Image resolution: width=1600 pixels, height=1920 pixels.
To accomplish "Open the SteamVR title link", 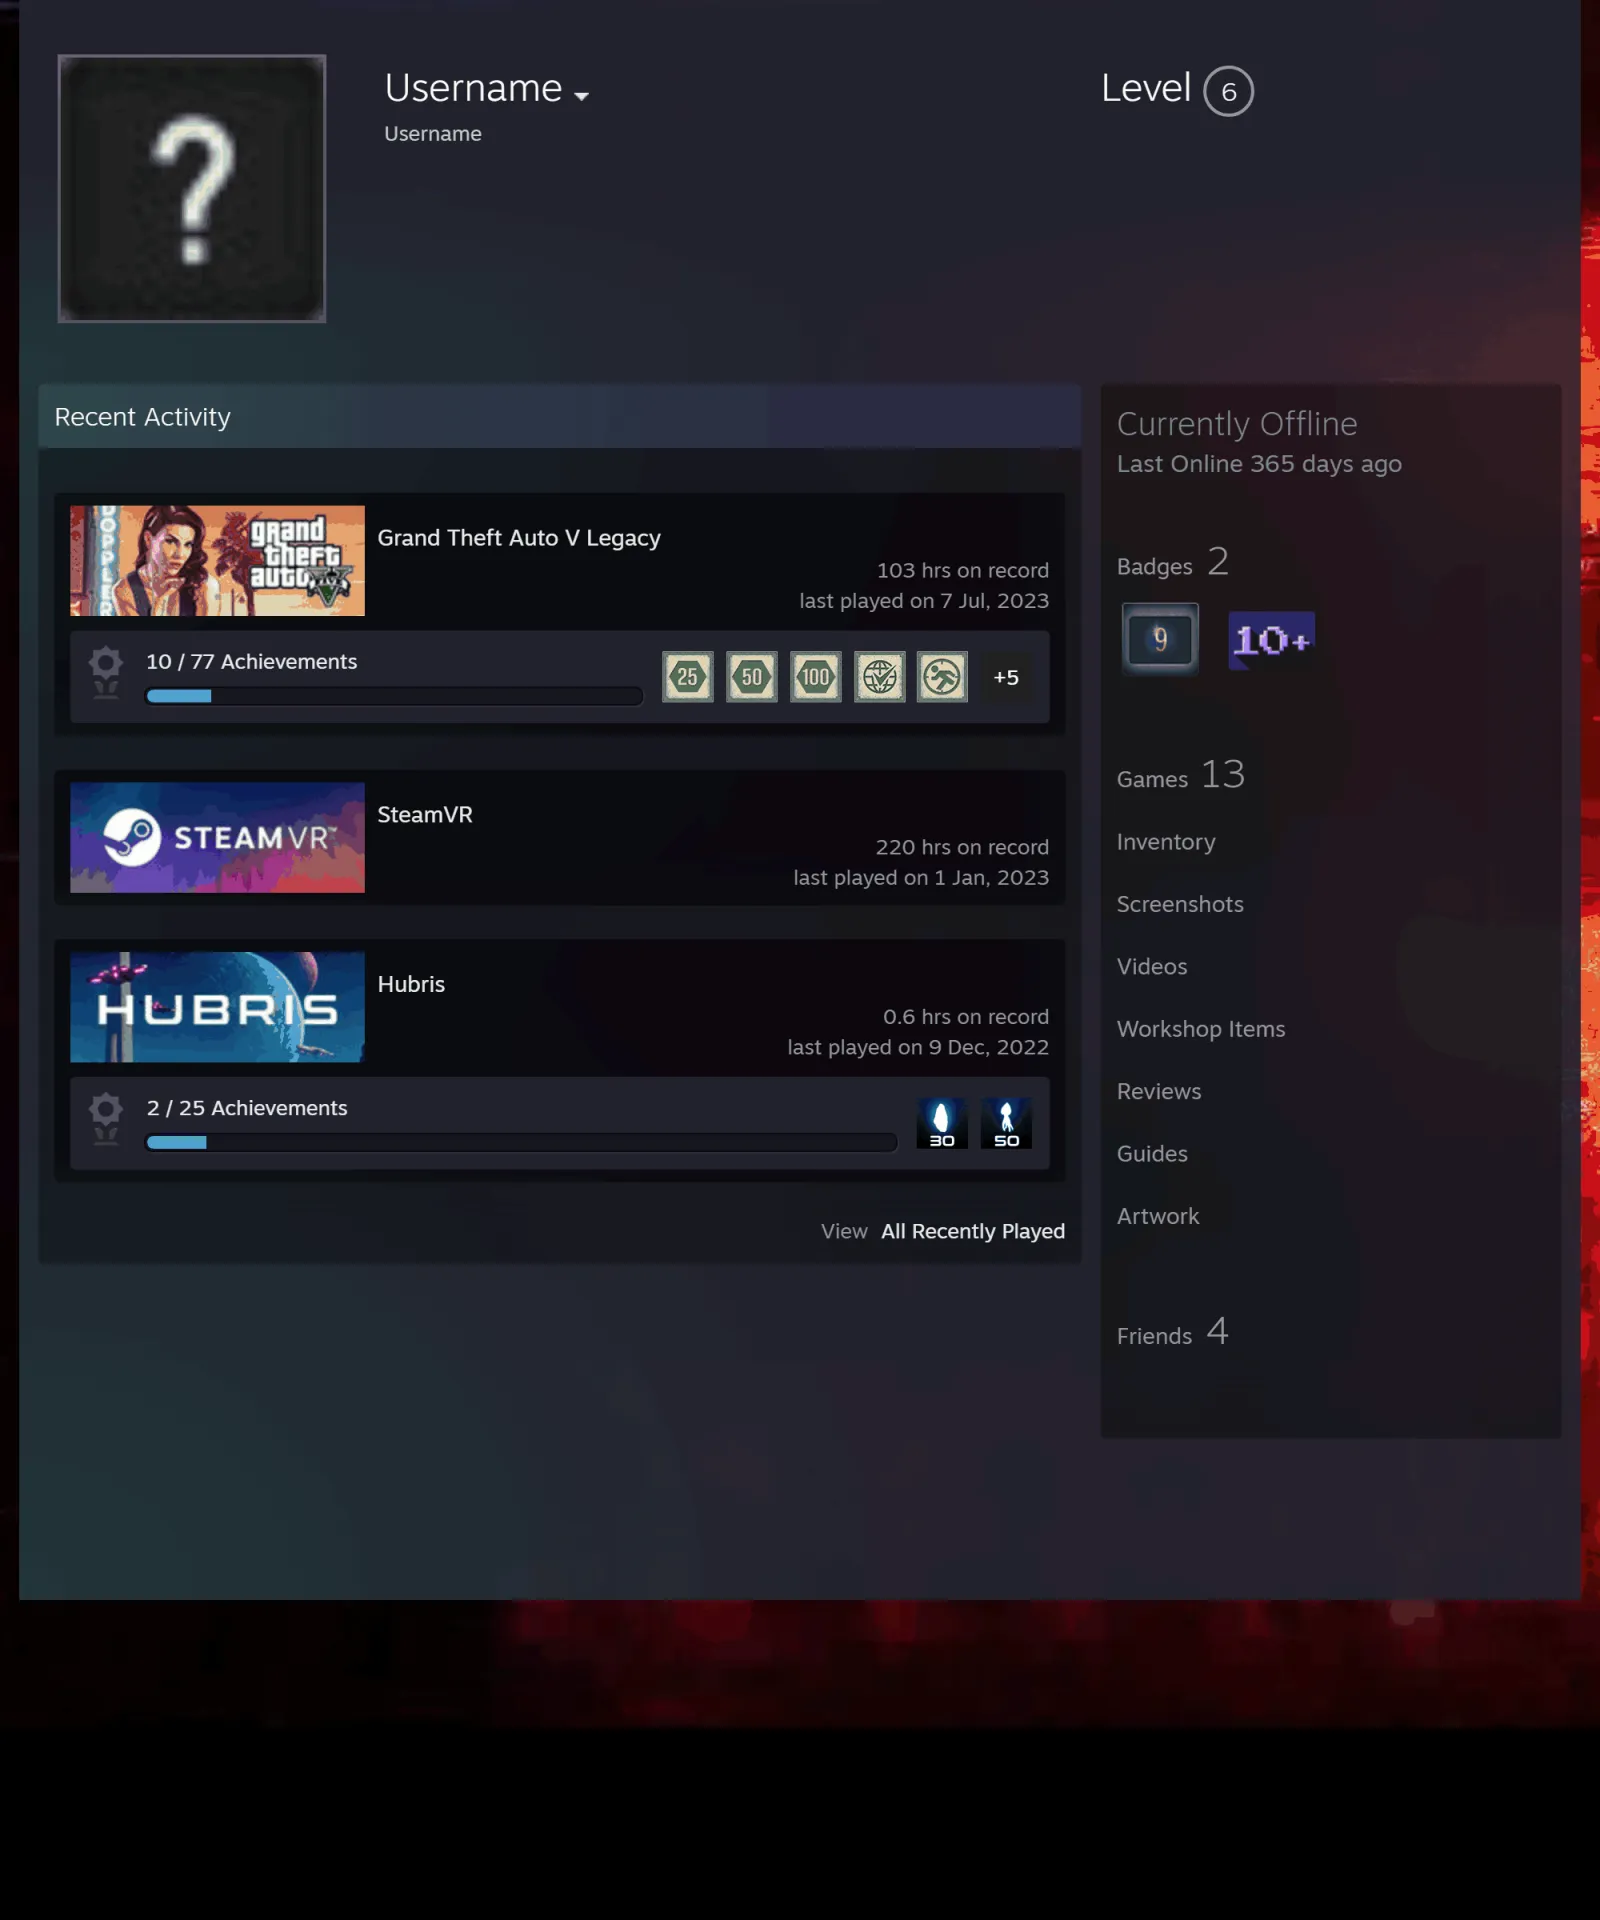I will [425, 815].
